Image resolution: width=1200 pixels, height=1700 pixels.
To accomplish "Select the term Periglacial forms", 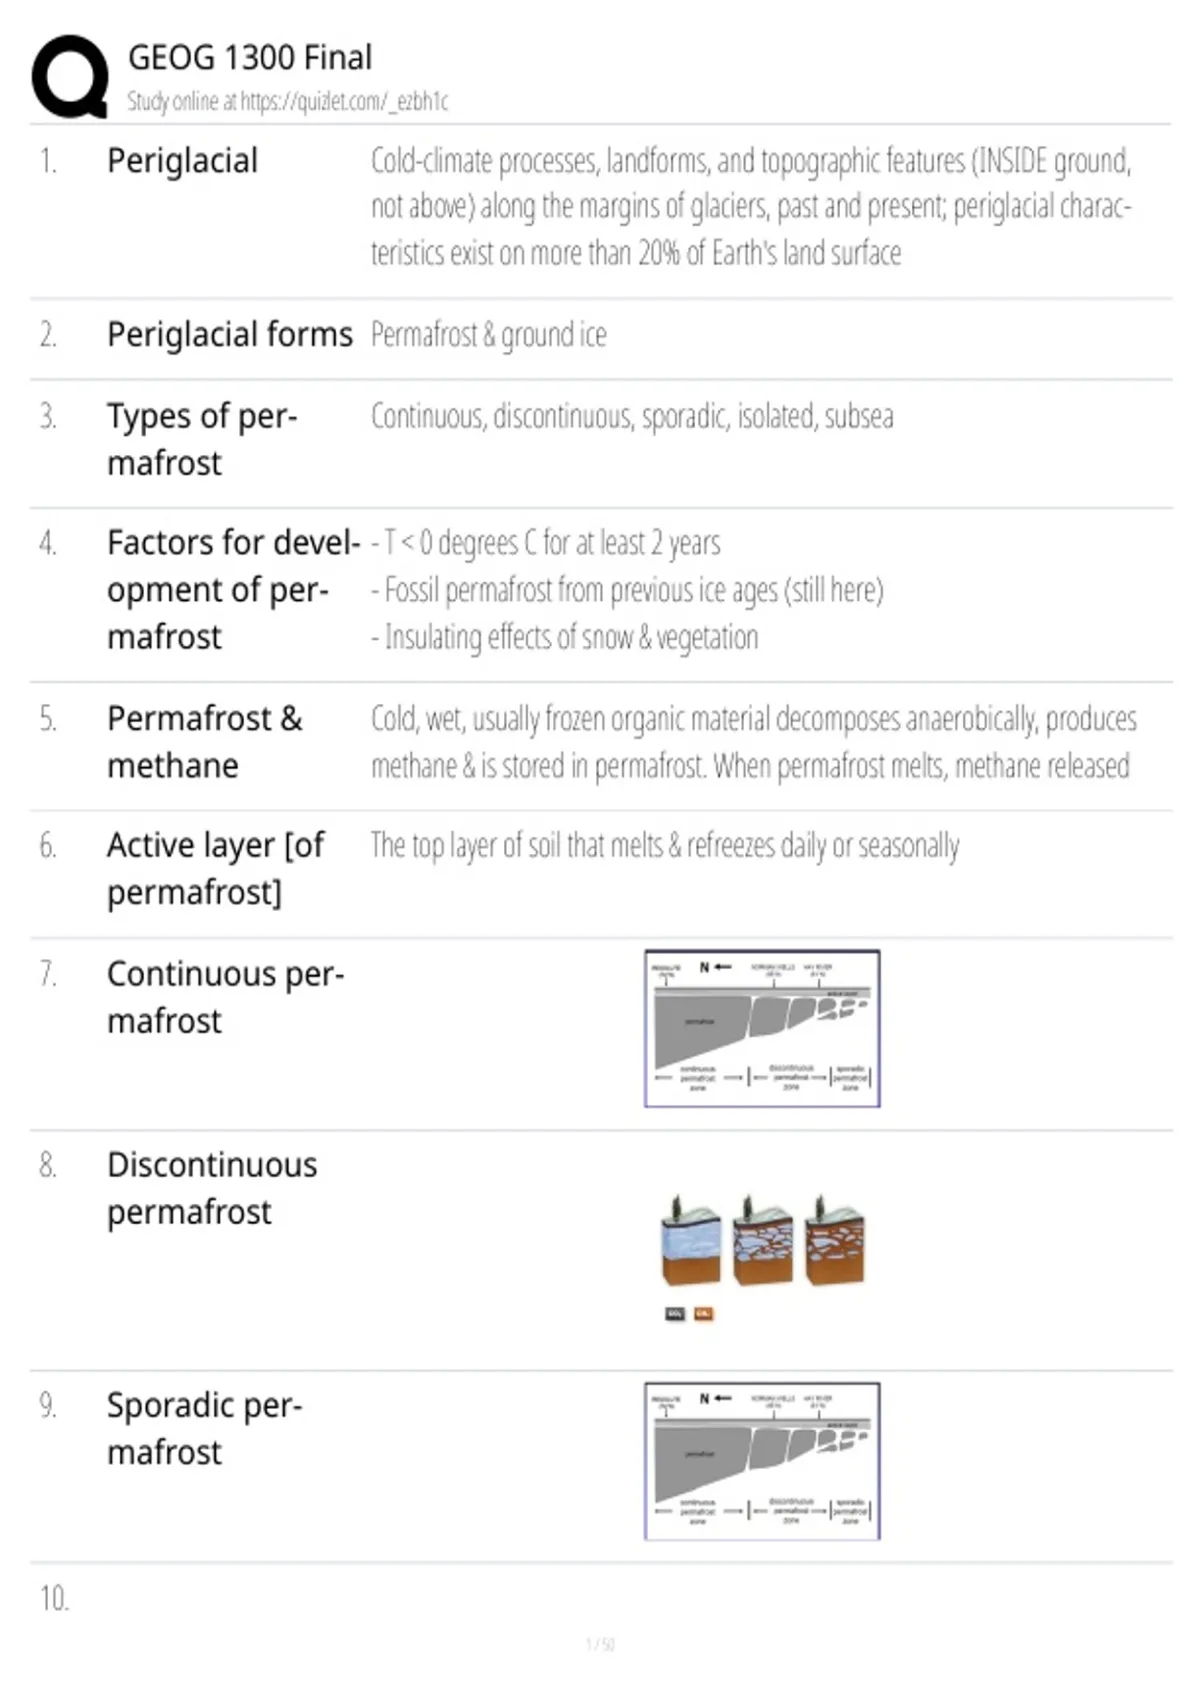I will (230, 334).
